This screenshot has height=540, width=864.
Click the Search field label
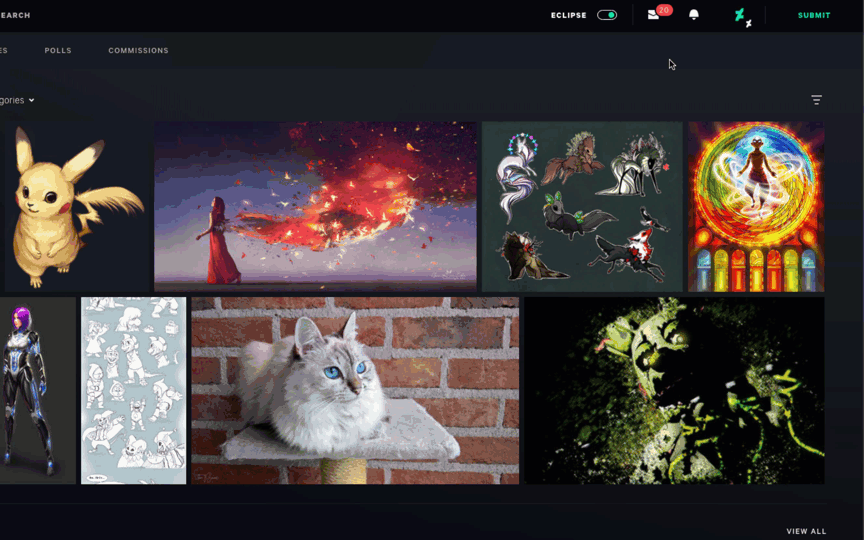[x=15, y=15]
